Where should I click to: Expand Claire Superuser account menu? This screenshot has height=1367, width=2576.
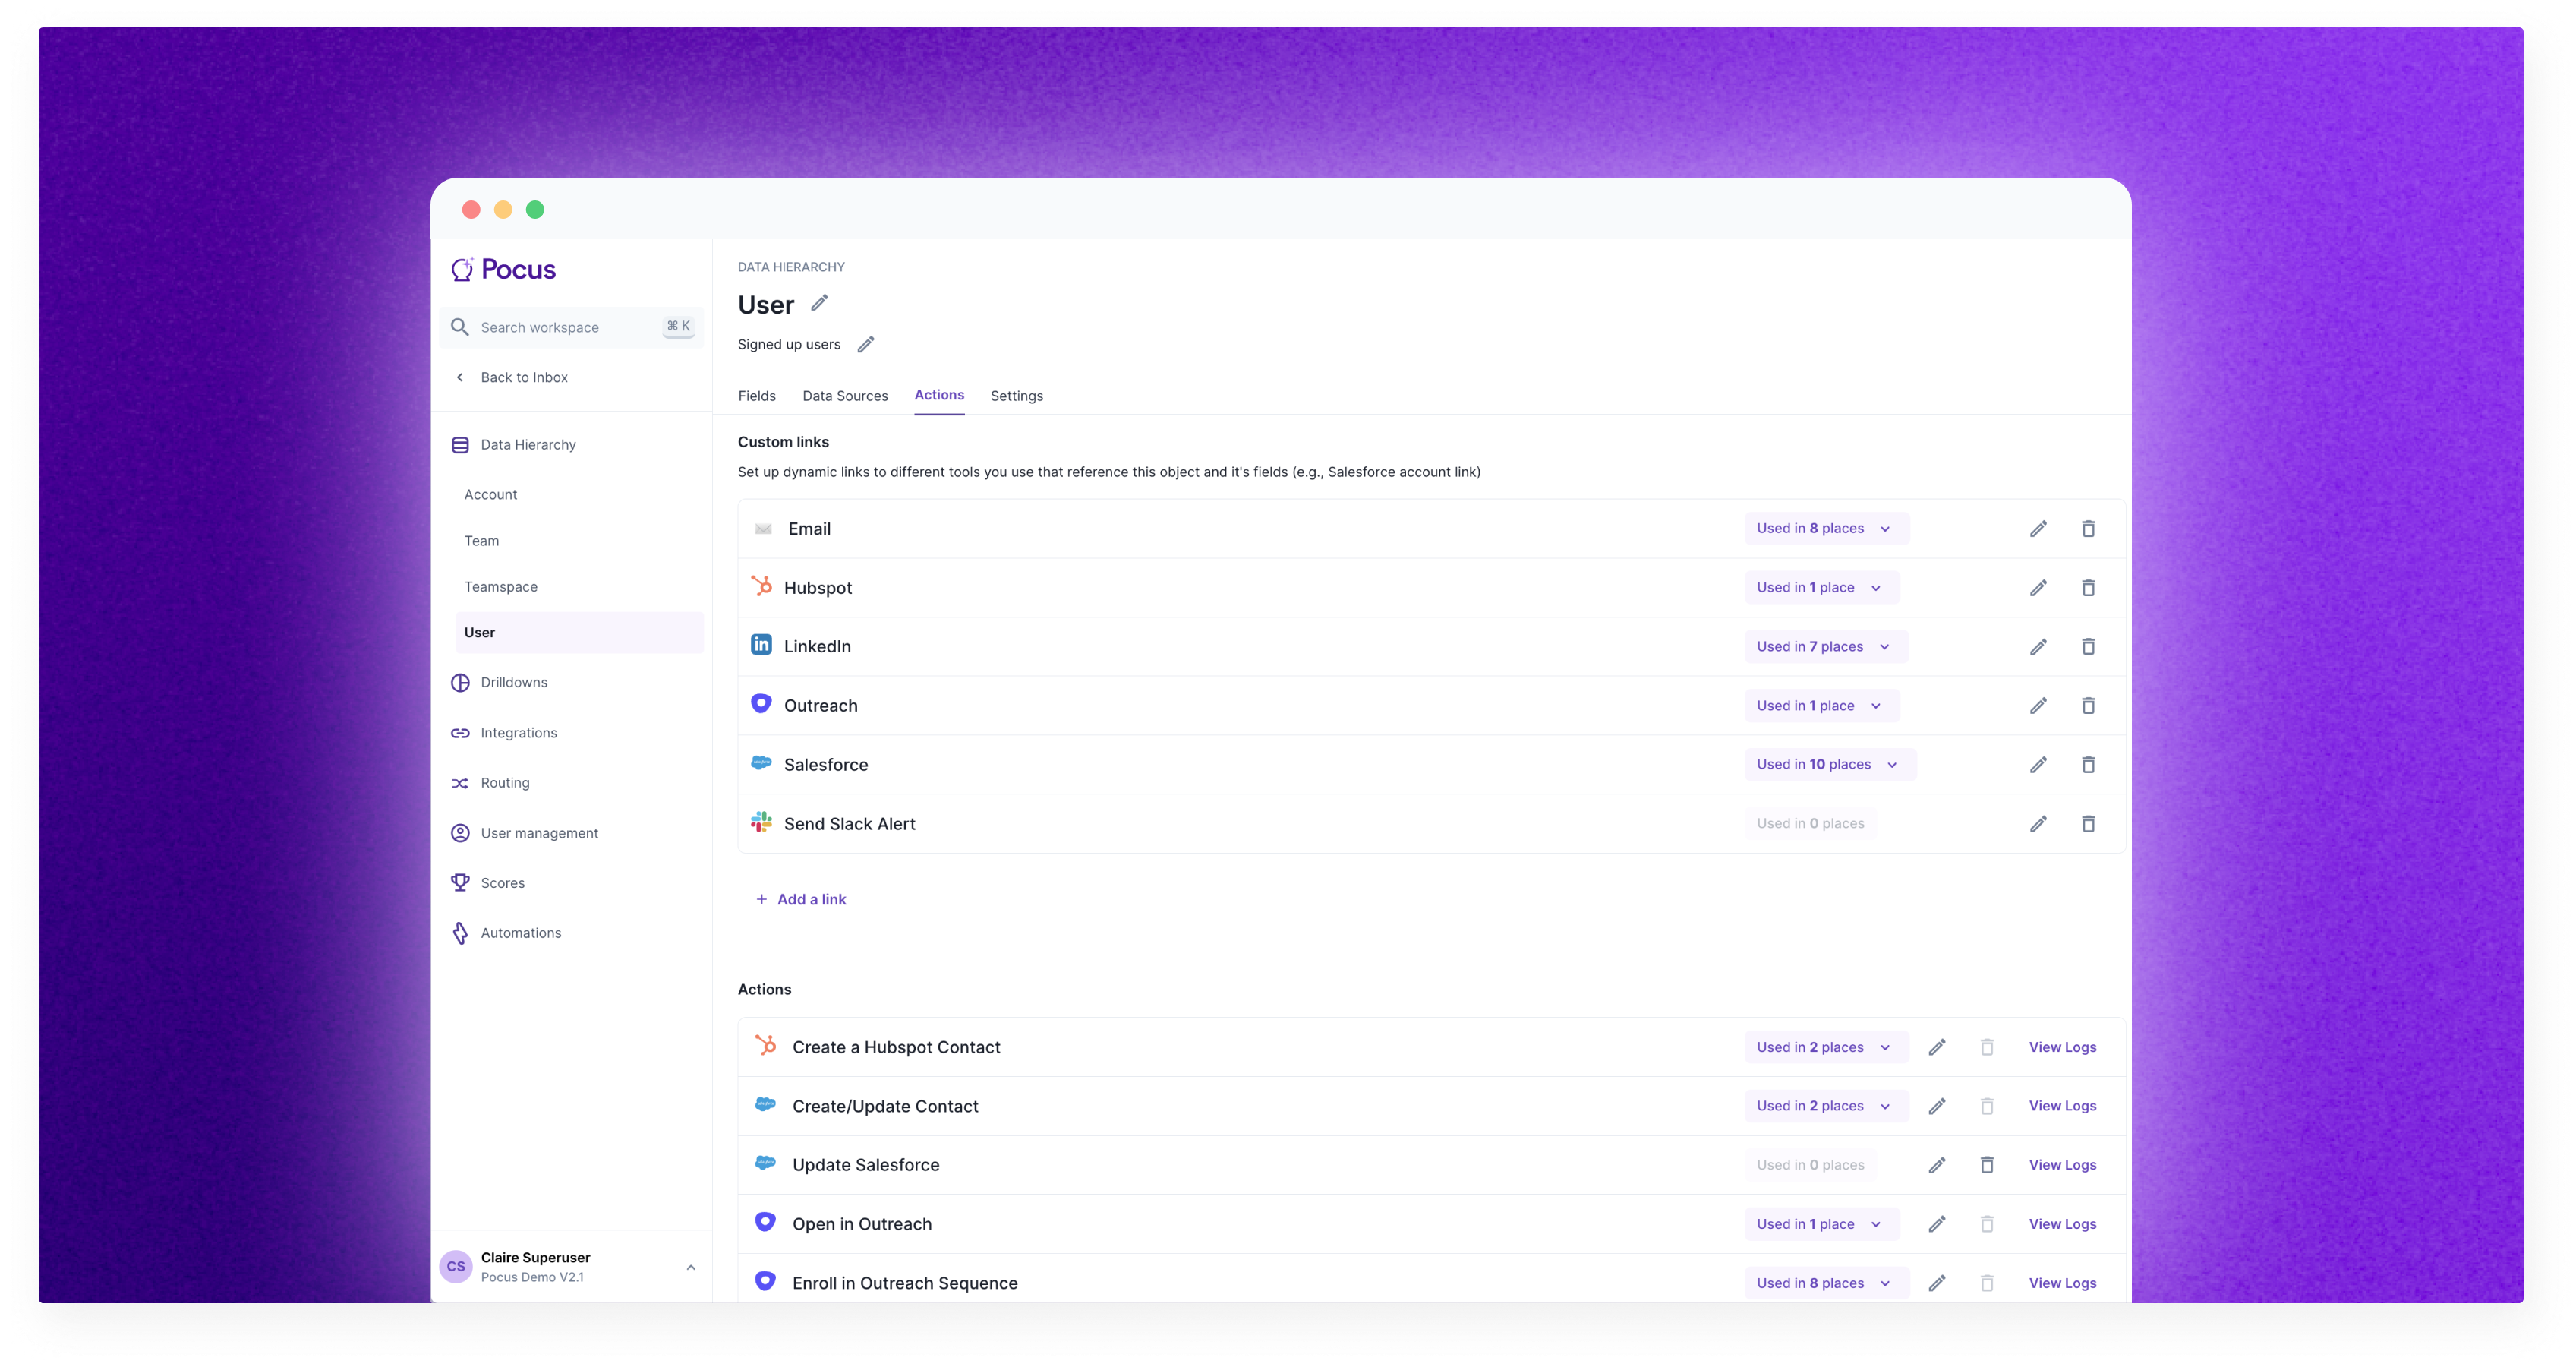click(690, 1267)
